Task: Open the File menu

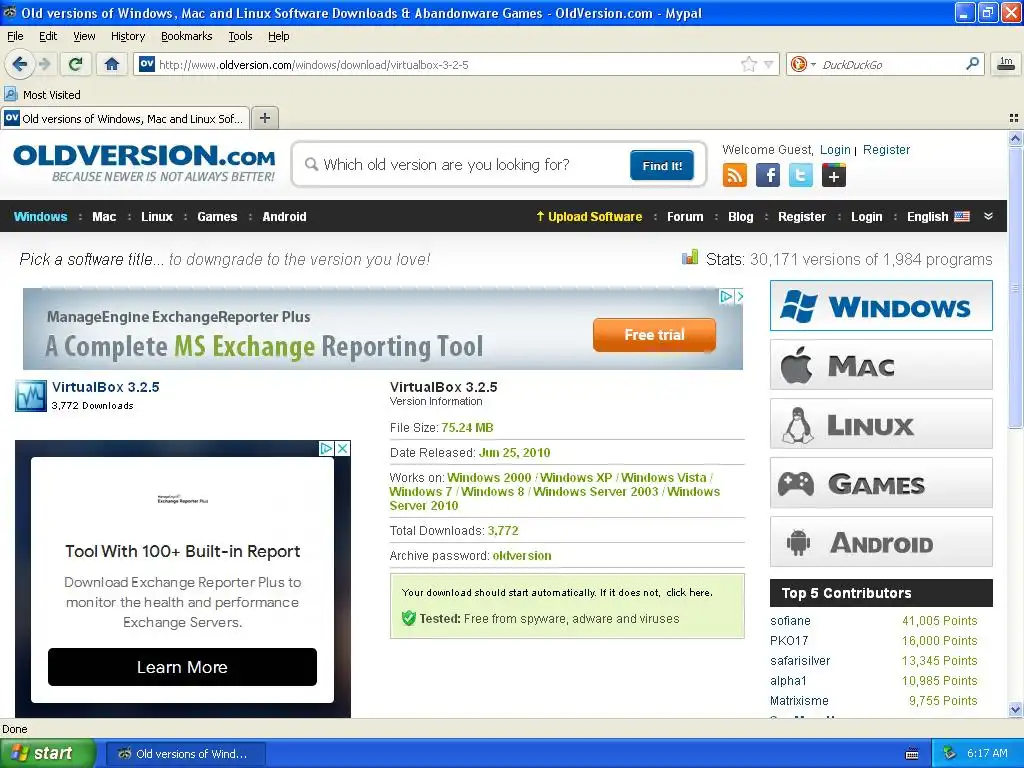Action: click(x=15, y=36)
